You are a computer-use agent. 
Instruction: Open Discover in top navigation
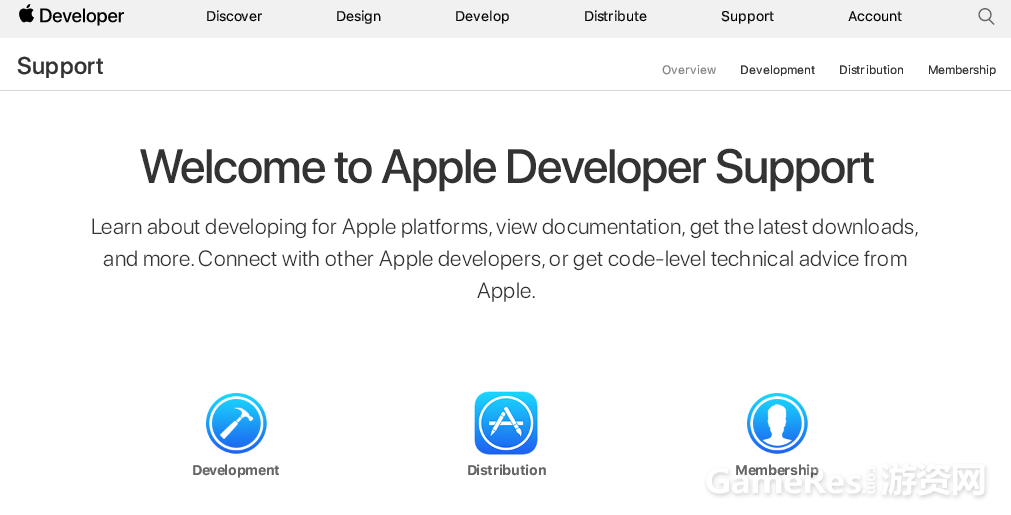click(234, 16)
